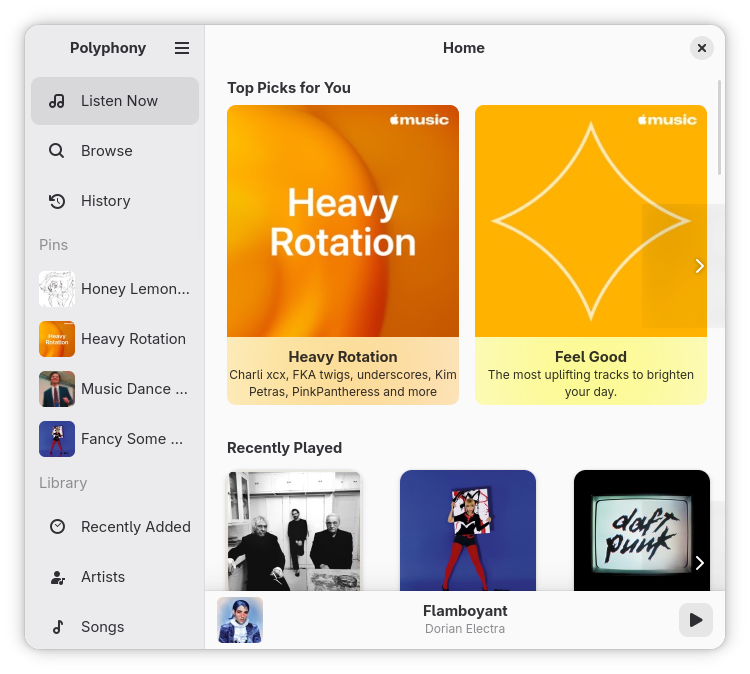The width and height of the screenshot is (750, 674).
Task: Click the uplifting tracks description text
Action: (x=591, y=383)
